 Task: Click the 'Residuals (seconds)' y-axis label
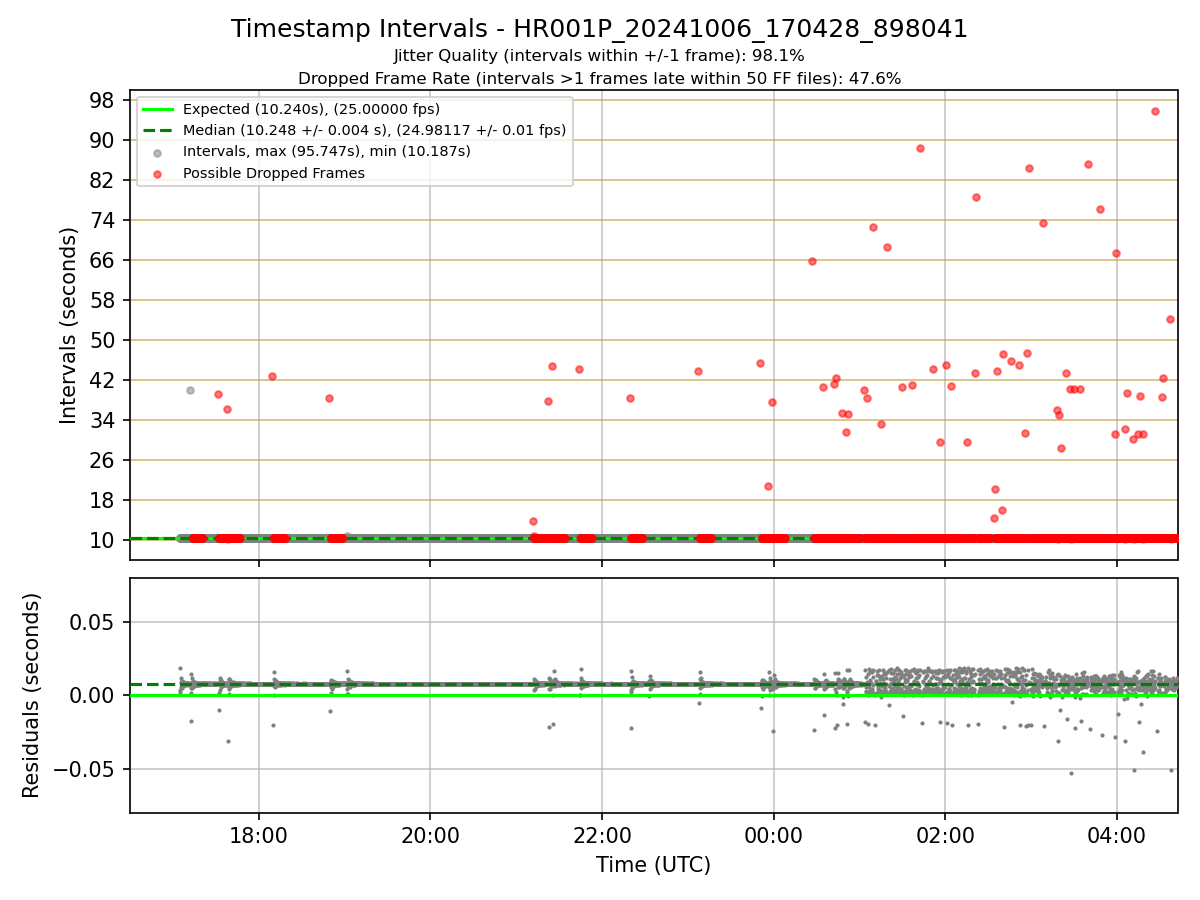(x=32, y=695)
